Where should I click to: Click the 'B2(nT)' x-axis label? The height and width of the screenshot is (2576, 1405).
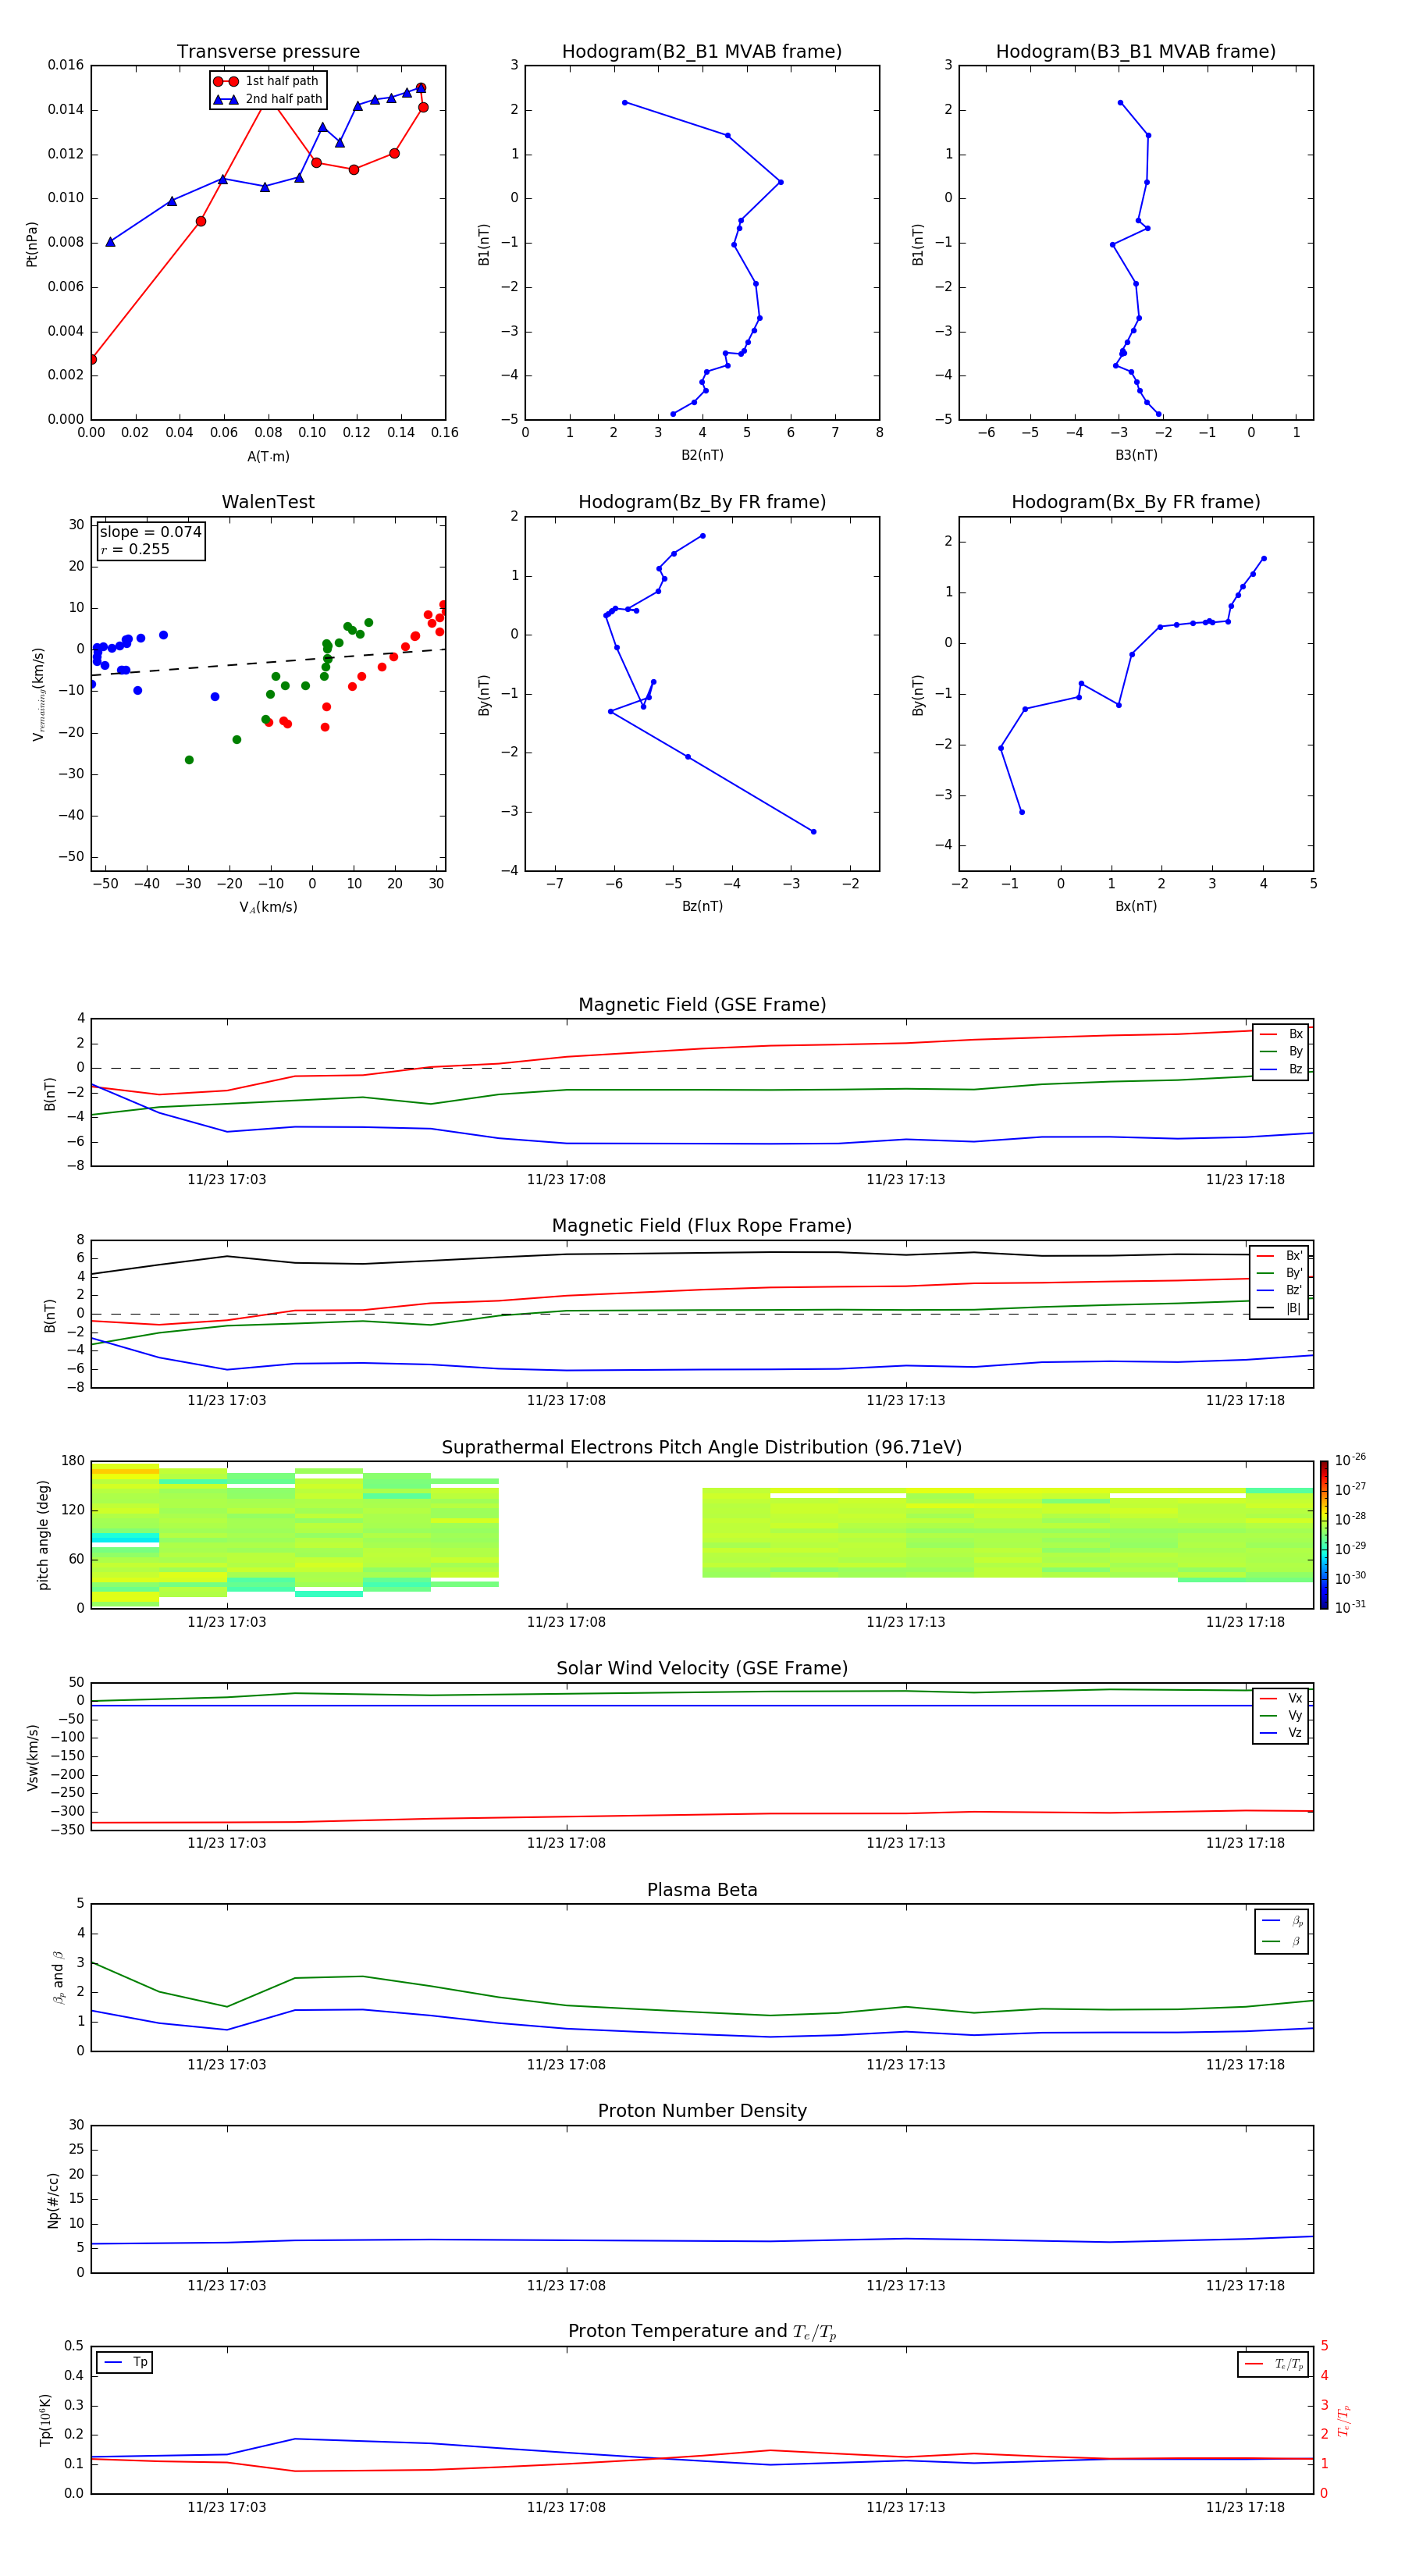point(702,456)
